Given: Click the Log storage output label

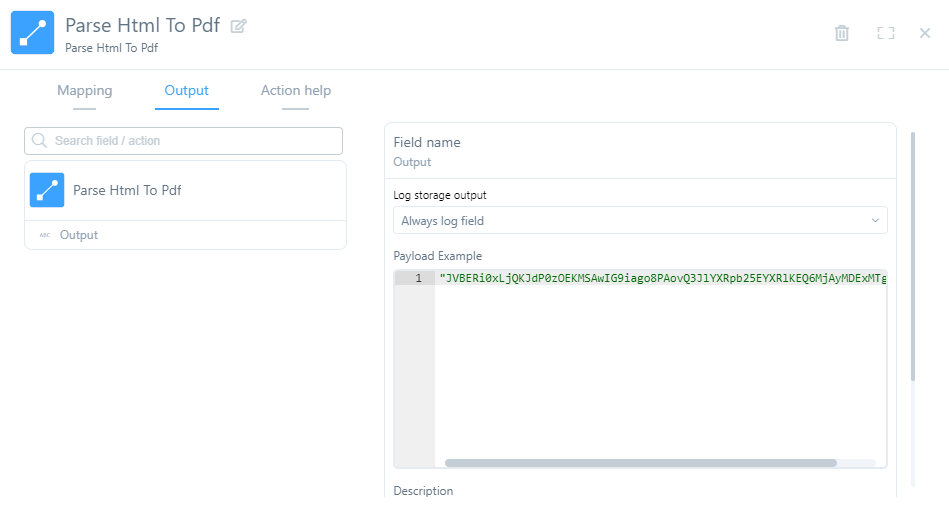Looking at the screenshot, I should click(440, 195).
